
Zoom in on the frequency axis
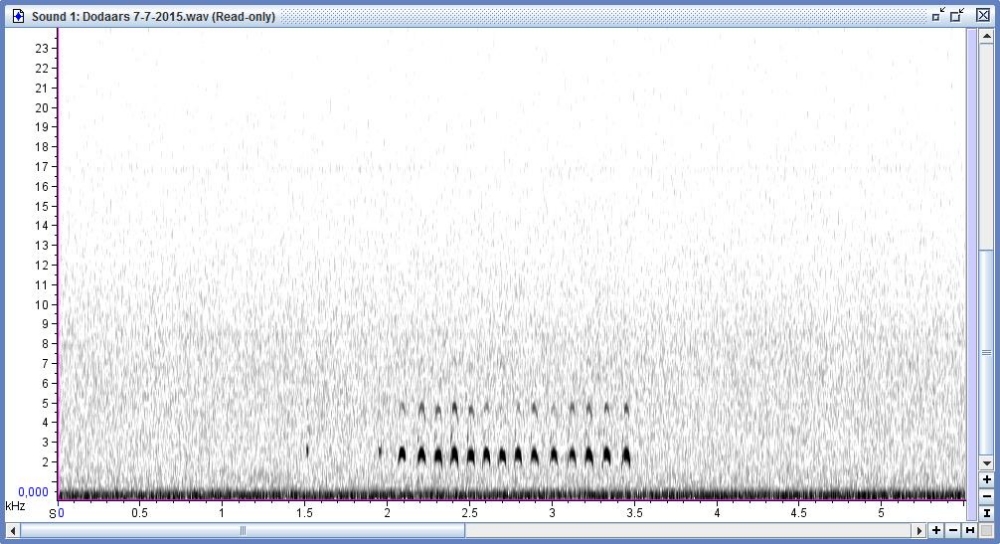(x=987, y=480)
